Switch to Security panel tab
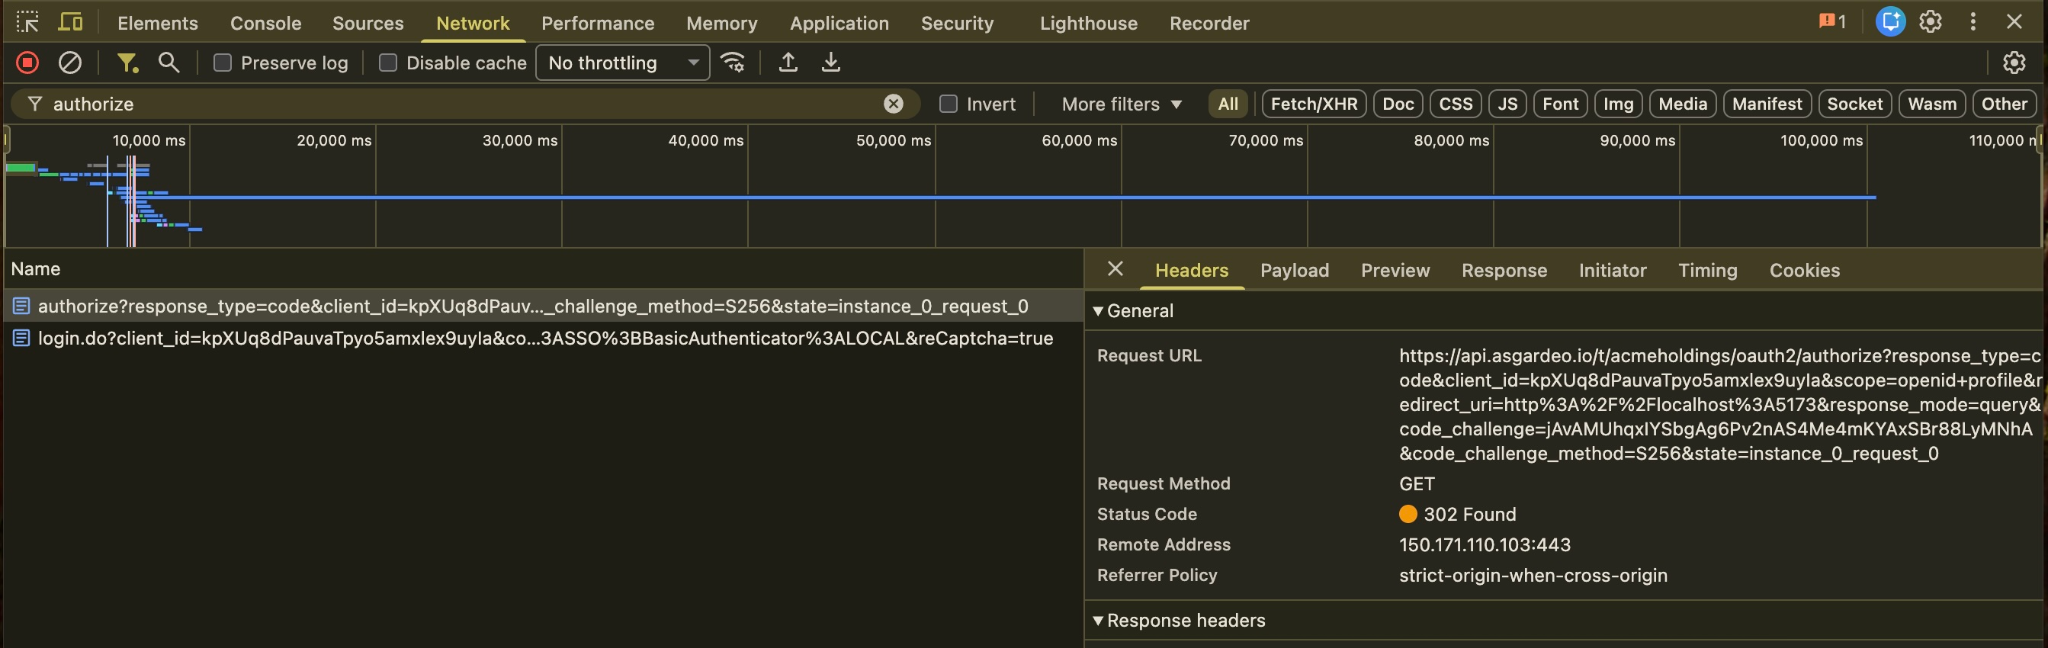 [x=957, y=23]
